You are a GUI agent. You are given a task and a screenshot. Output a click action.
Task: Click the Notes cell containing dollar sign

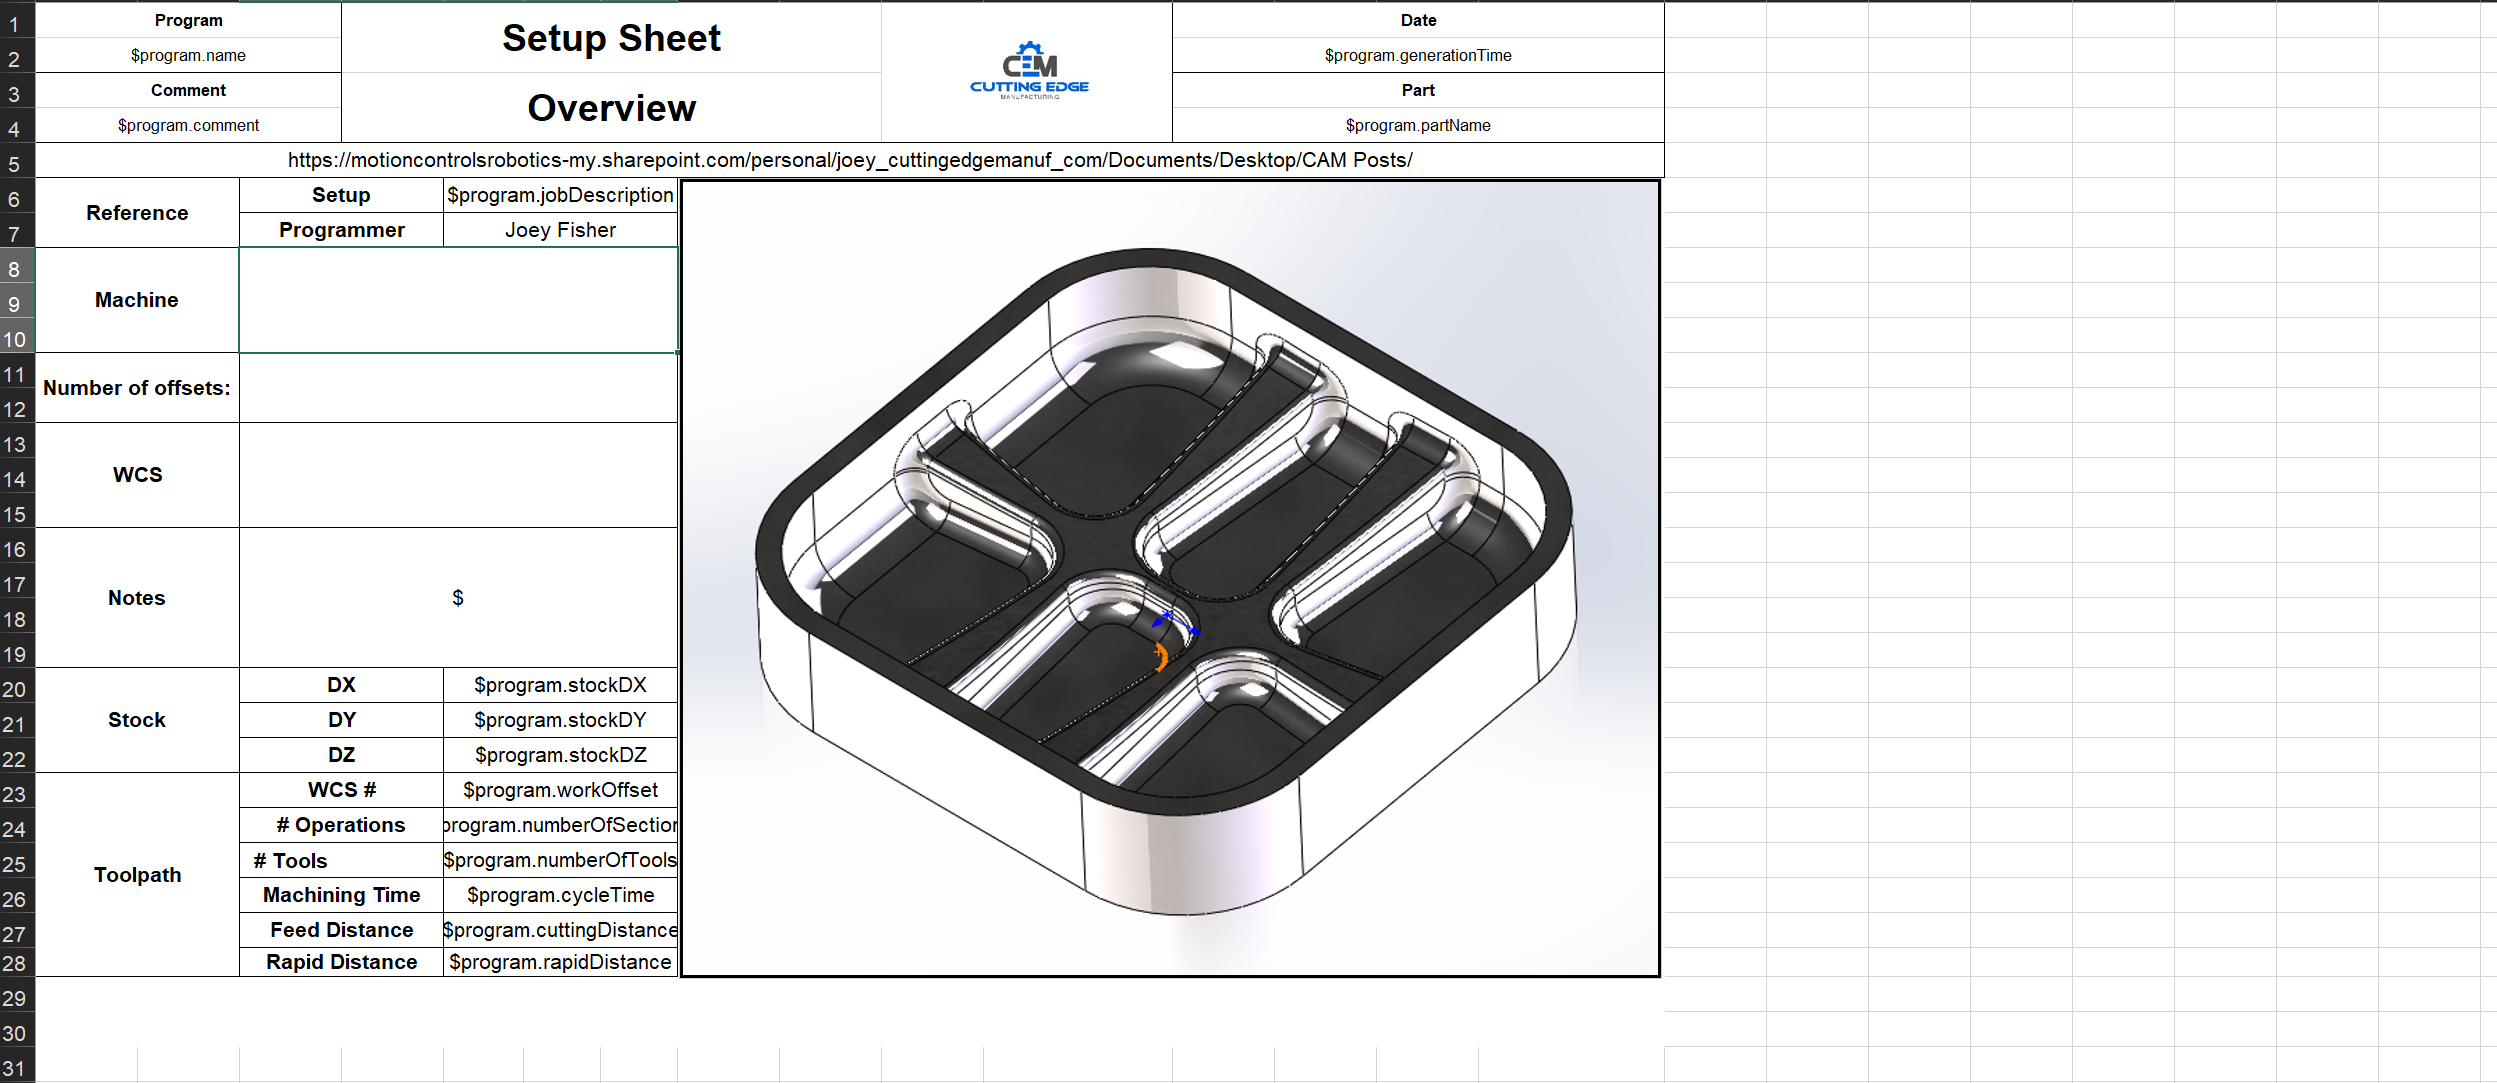(458, 598)
